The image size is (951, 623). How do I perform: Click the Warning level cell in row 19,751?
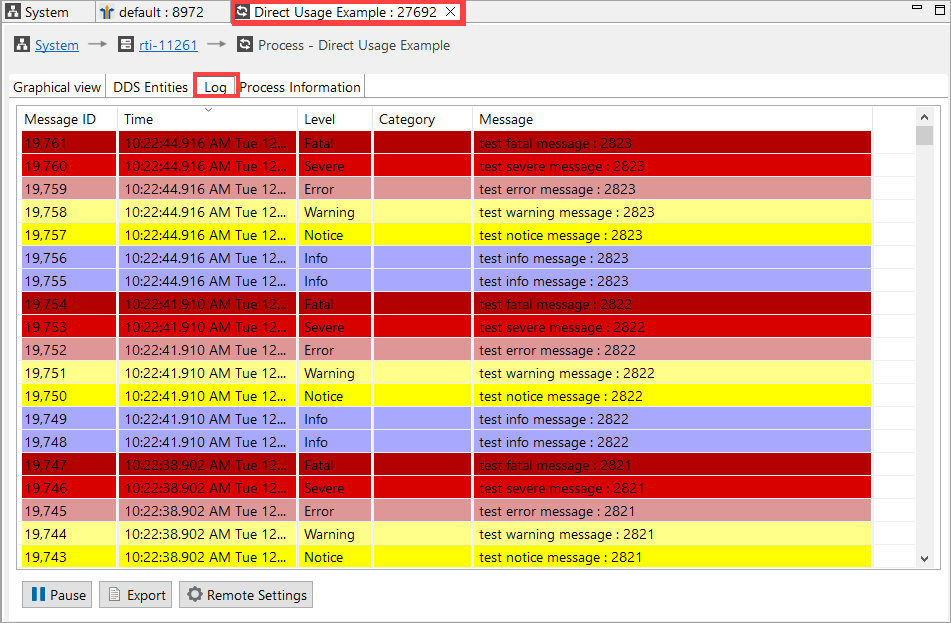335,374
